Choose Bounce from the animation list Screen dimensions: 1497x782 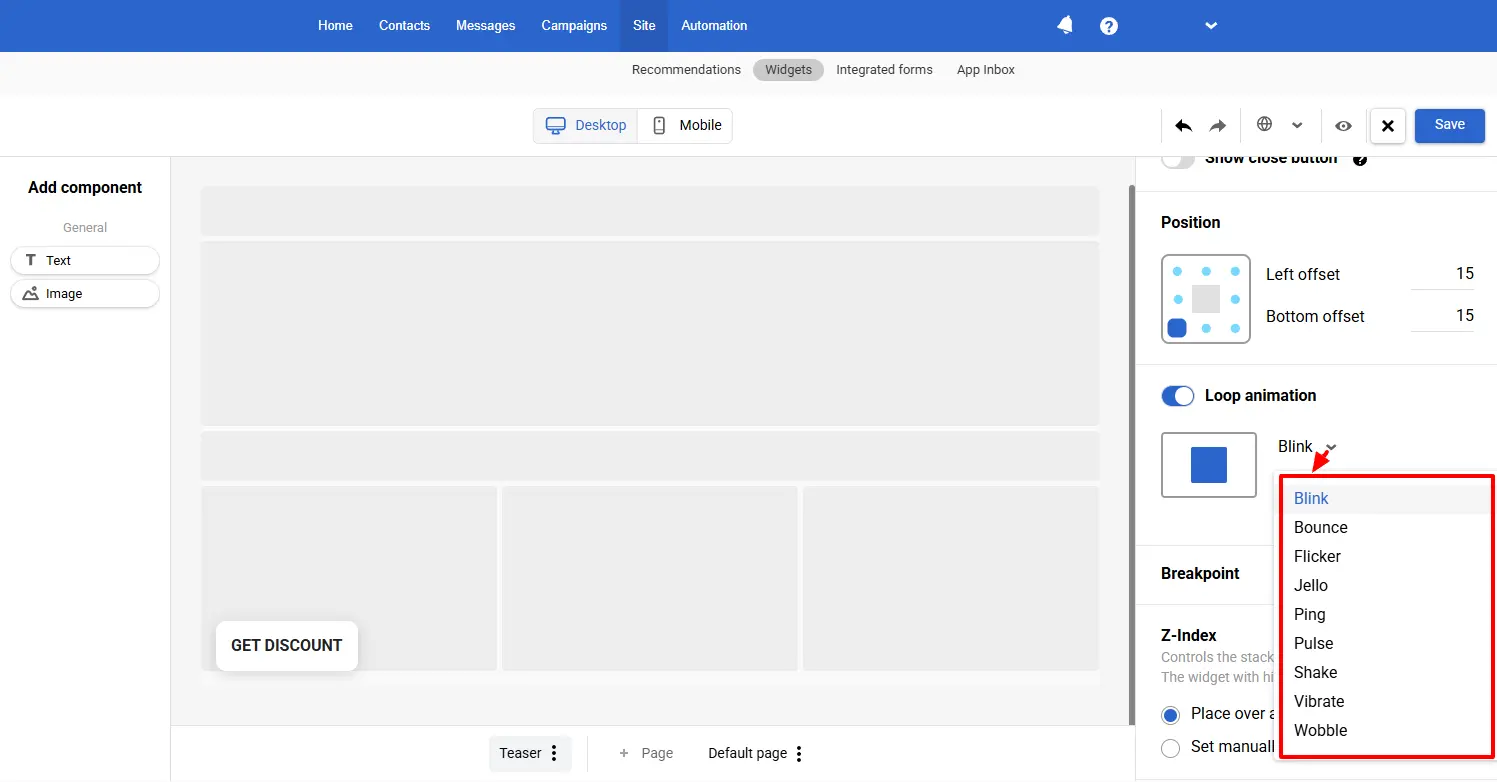pos(1320,527)
